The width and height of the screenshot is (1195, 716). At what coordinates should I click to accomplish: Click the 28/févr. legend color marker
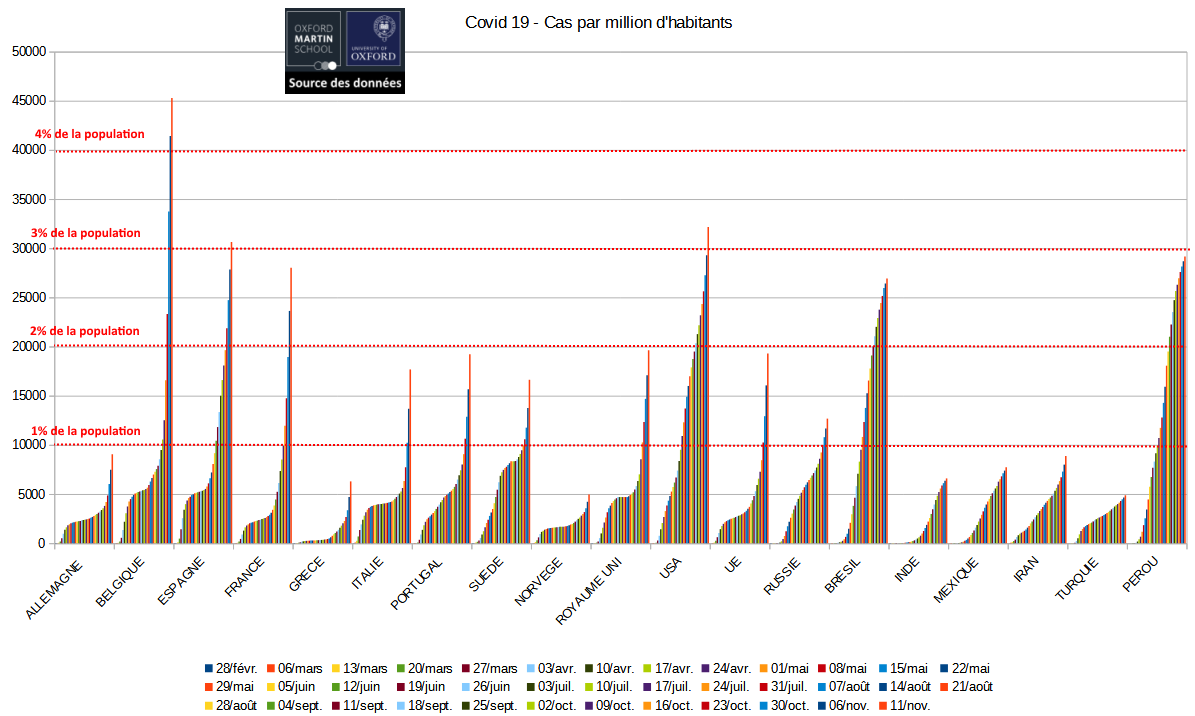point(209,668)
